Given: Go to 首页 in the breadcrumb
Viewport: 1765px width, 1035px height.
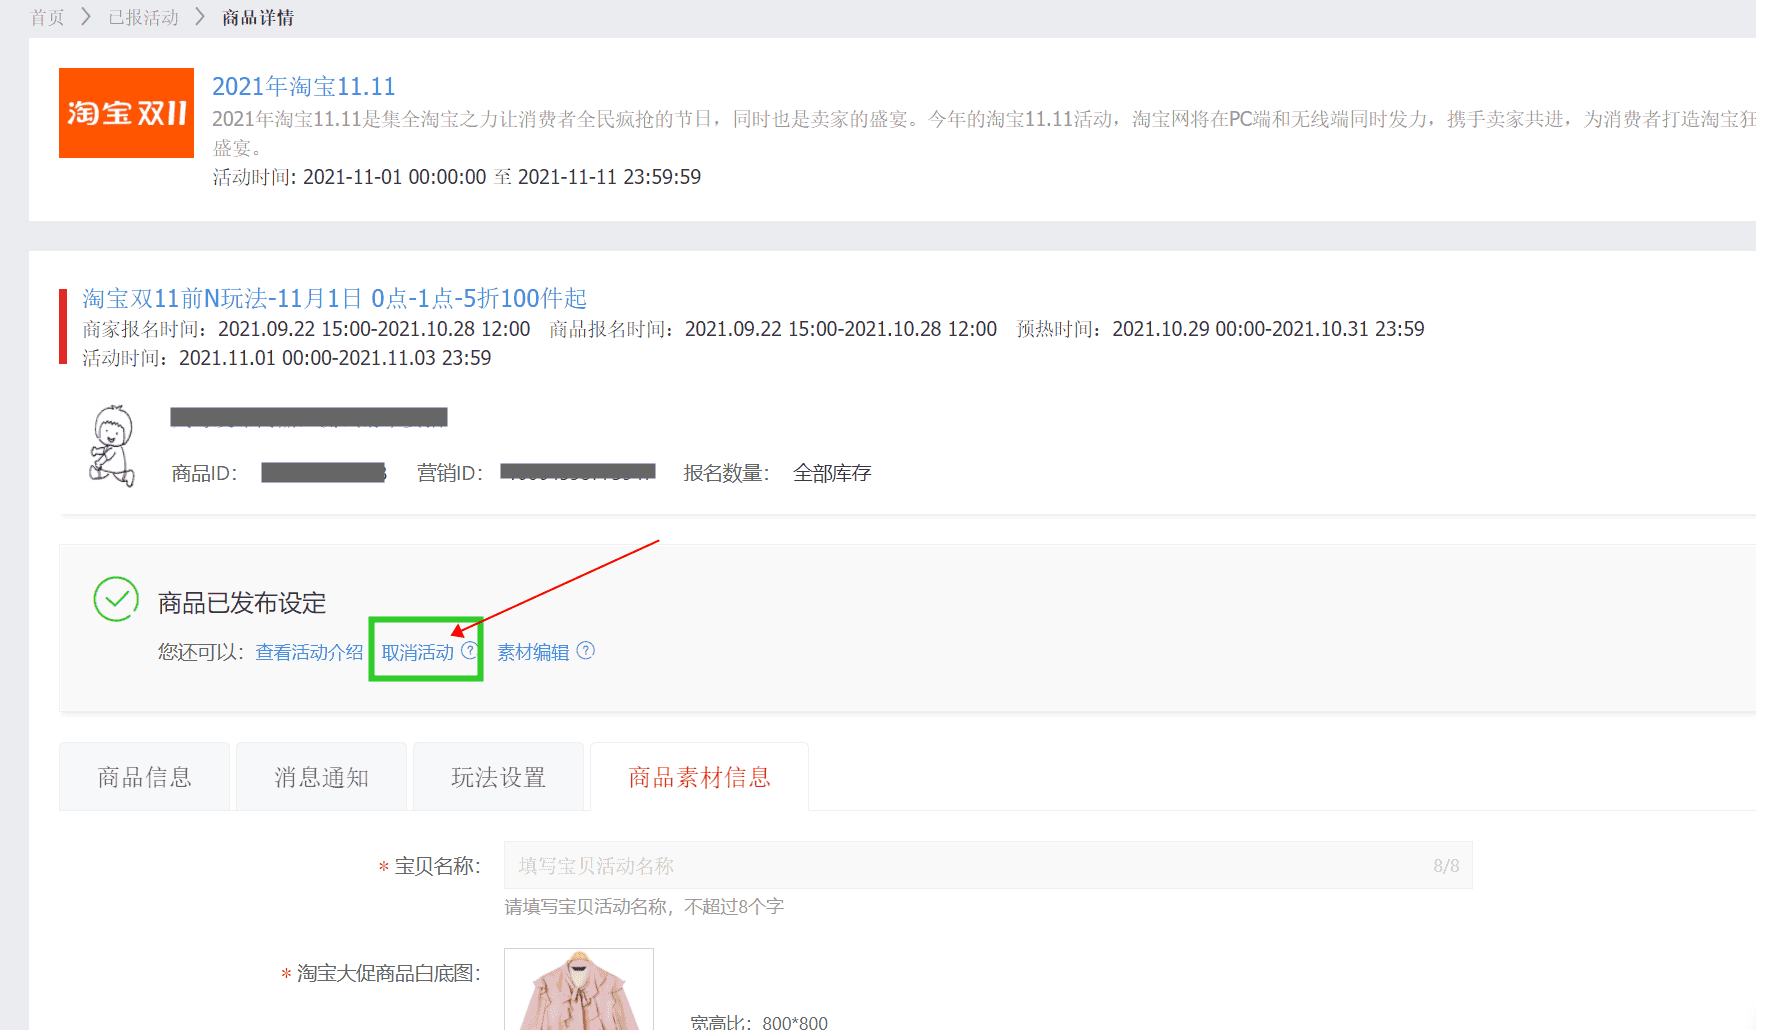Looking at the screenshot, I should point(47,17).
